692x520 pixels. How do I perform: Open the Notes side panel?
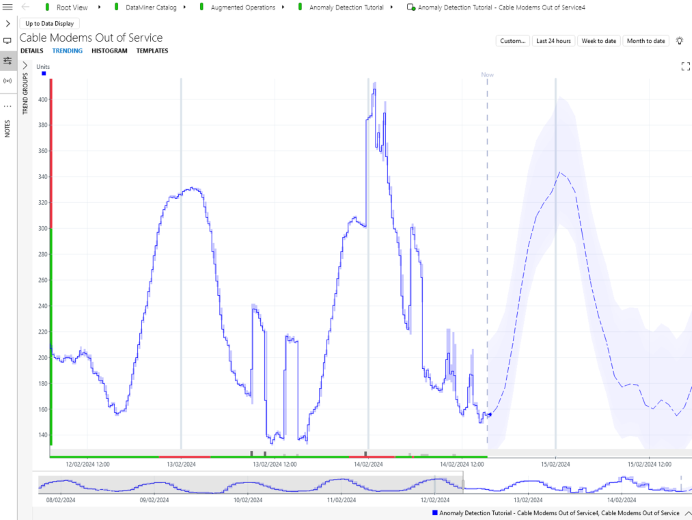[x=8, y=128]
